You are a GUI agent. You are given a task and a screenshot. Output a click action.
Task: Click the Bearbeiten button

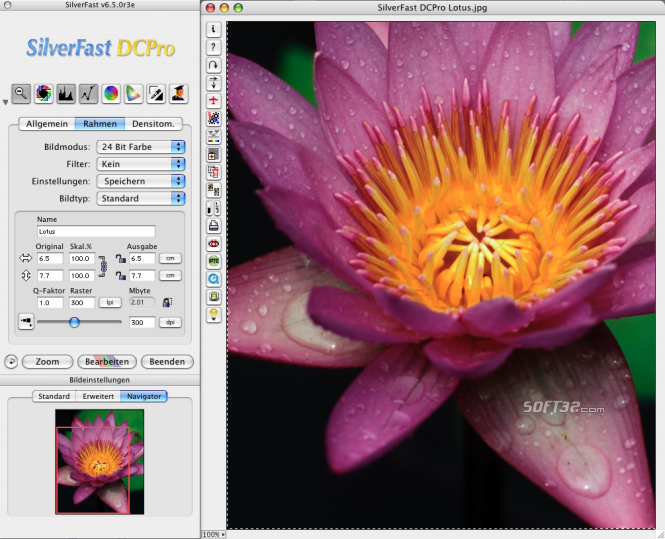tap(107, 362)
